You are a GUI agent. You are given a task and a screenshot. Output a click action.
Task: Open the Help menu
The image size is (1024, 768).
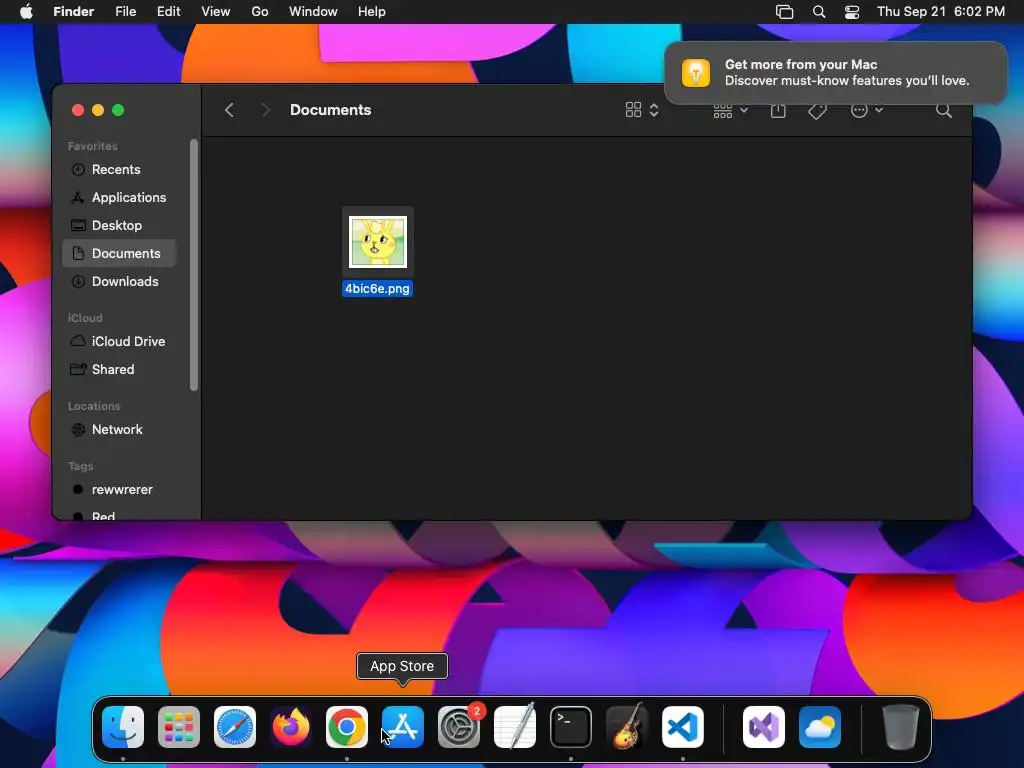click(x=372, y=12)
